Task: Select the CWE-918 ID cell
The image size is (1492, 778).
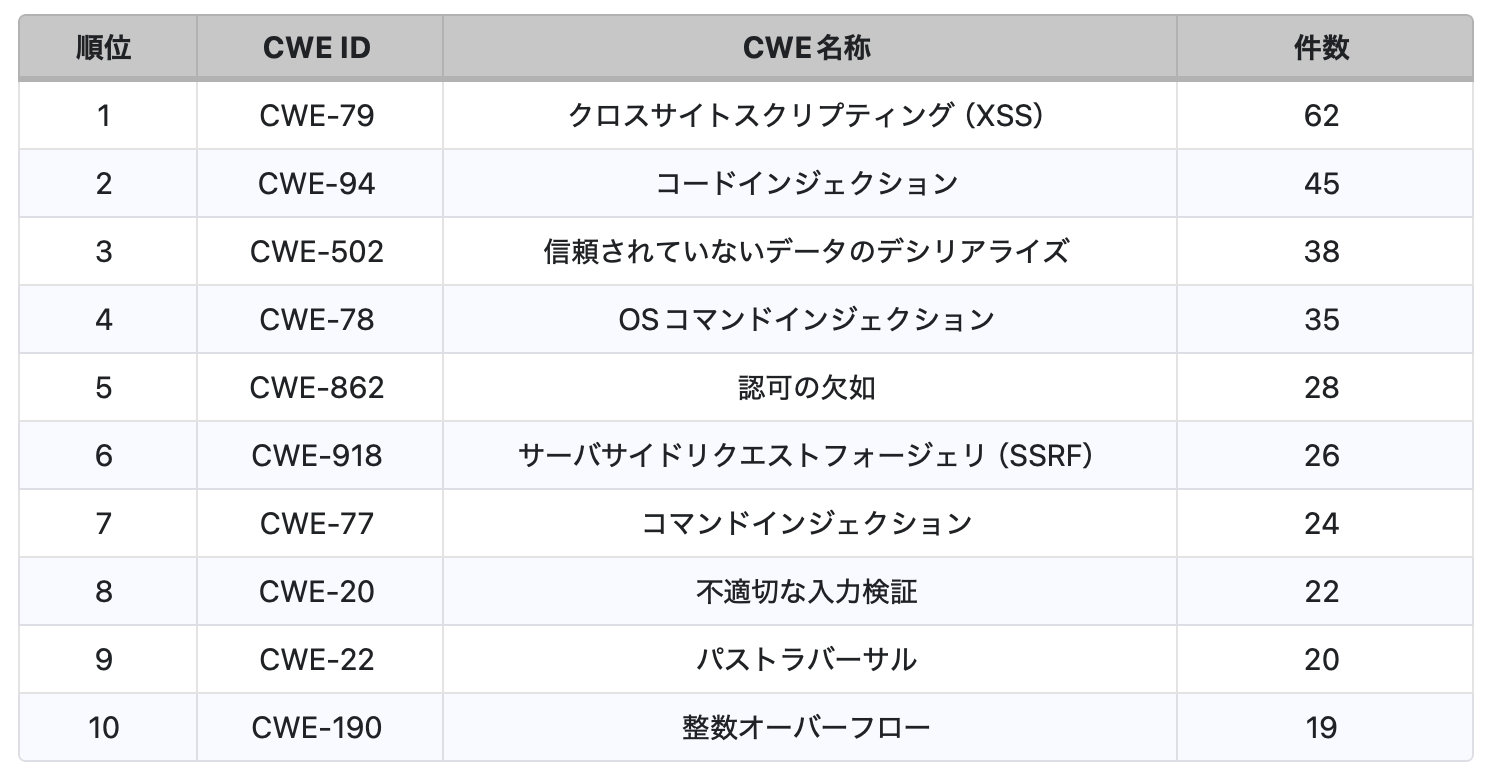Action: 317,456
